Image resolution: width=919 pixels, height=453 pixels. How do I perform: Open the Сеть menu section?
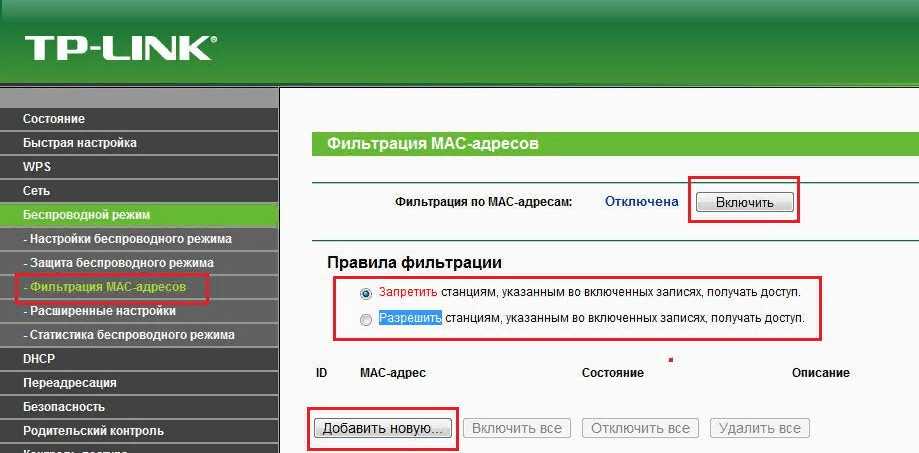tap(36, 191)
